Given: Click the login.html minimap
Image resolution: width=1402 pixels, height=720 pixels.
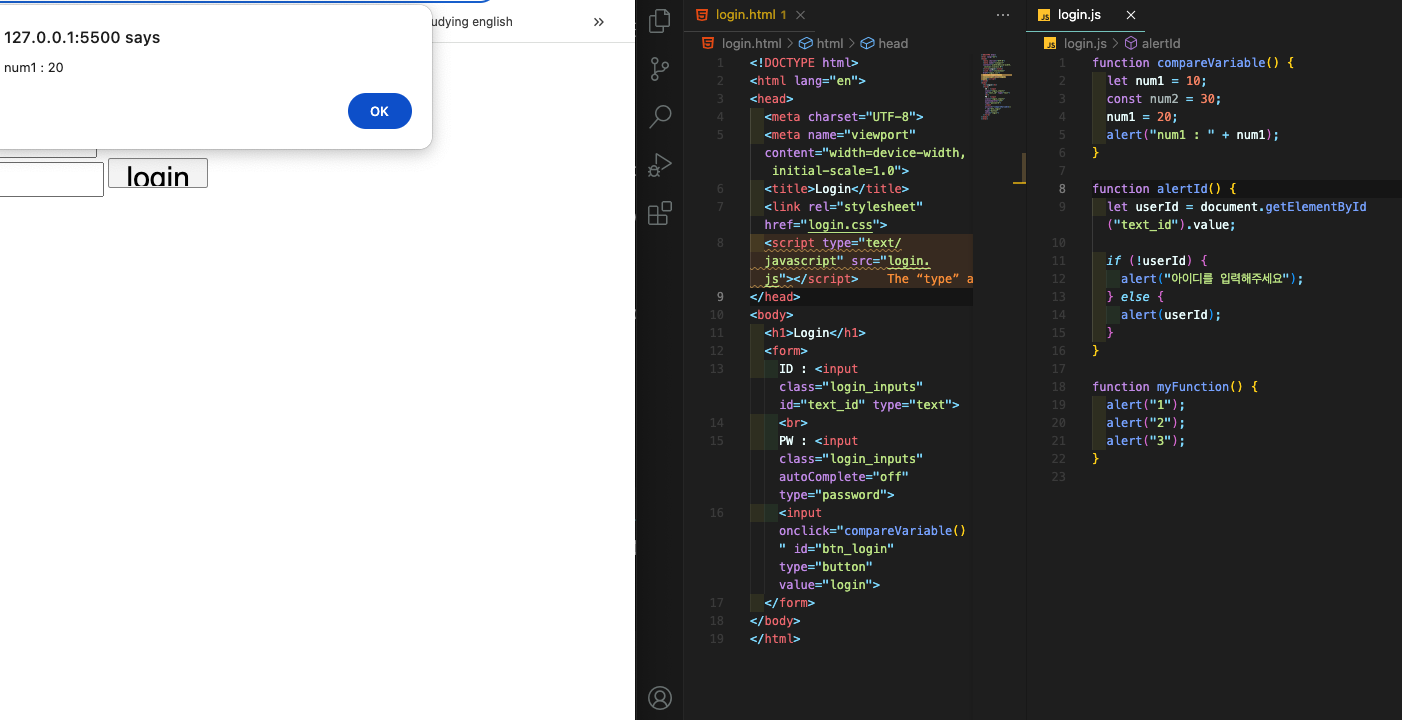Looking at the screenshot, I should click(997, 88).
